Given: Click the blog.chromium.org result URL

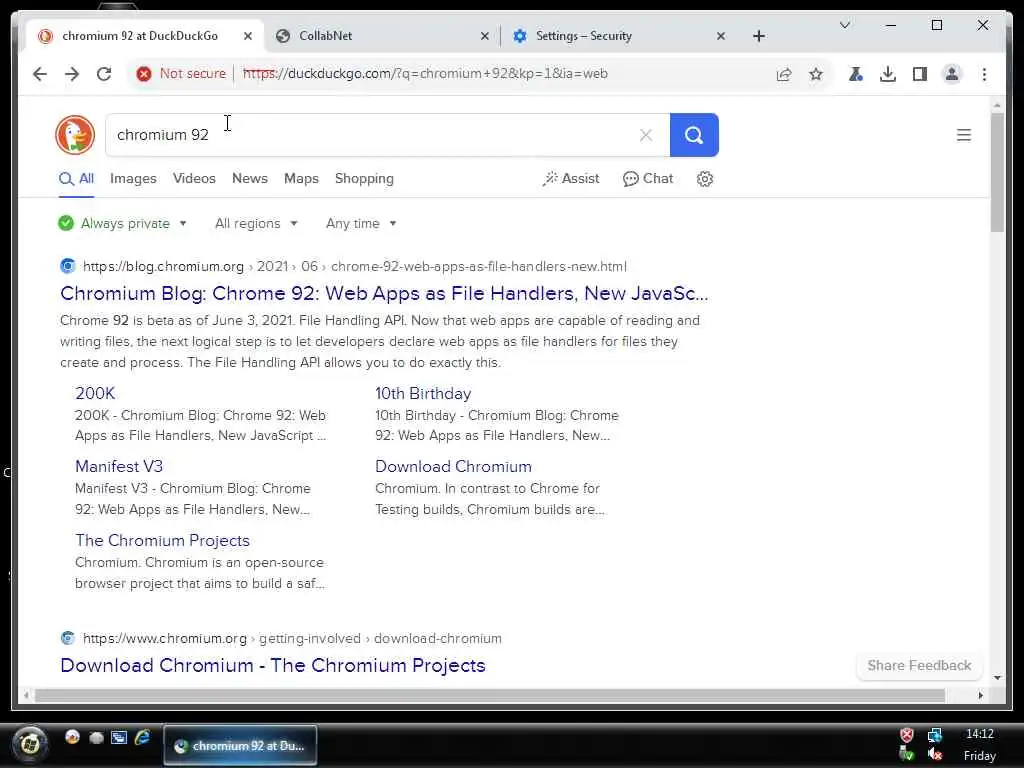Looking at the screenshot, I should coord(355,266).
